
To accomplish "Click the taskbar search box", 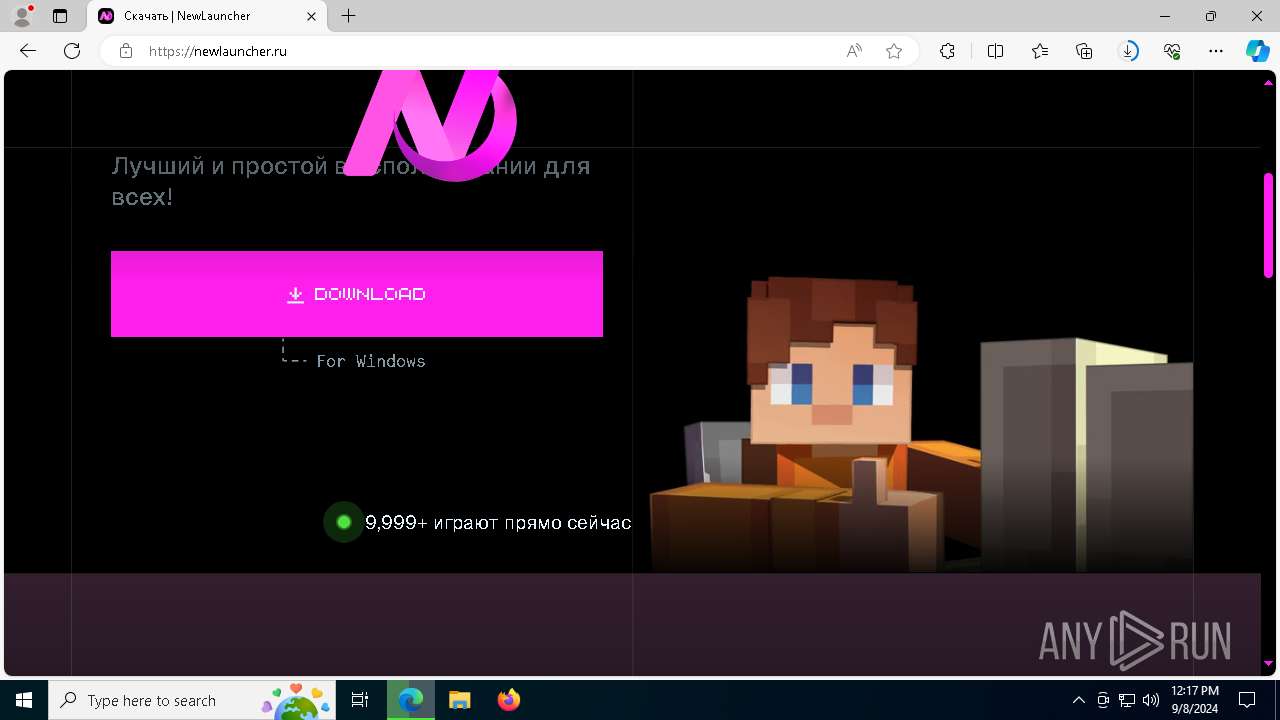I will pyautogui.click(x=193, y=700).
